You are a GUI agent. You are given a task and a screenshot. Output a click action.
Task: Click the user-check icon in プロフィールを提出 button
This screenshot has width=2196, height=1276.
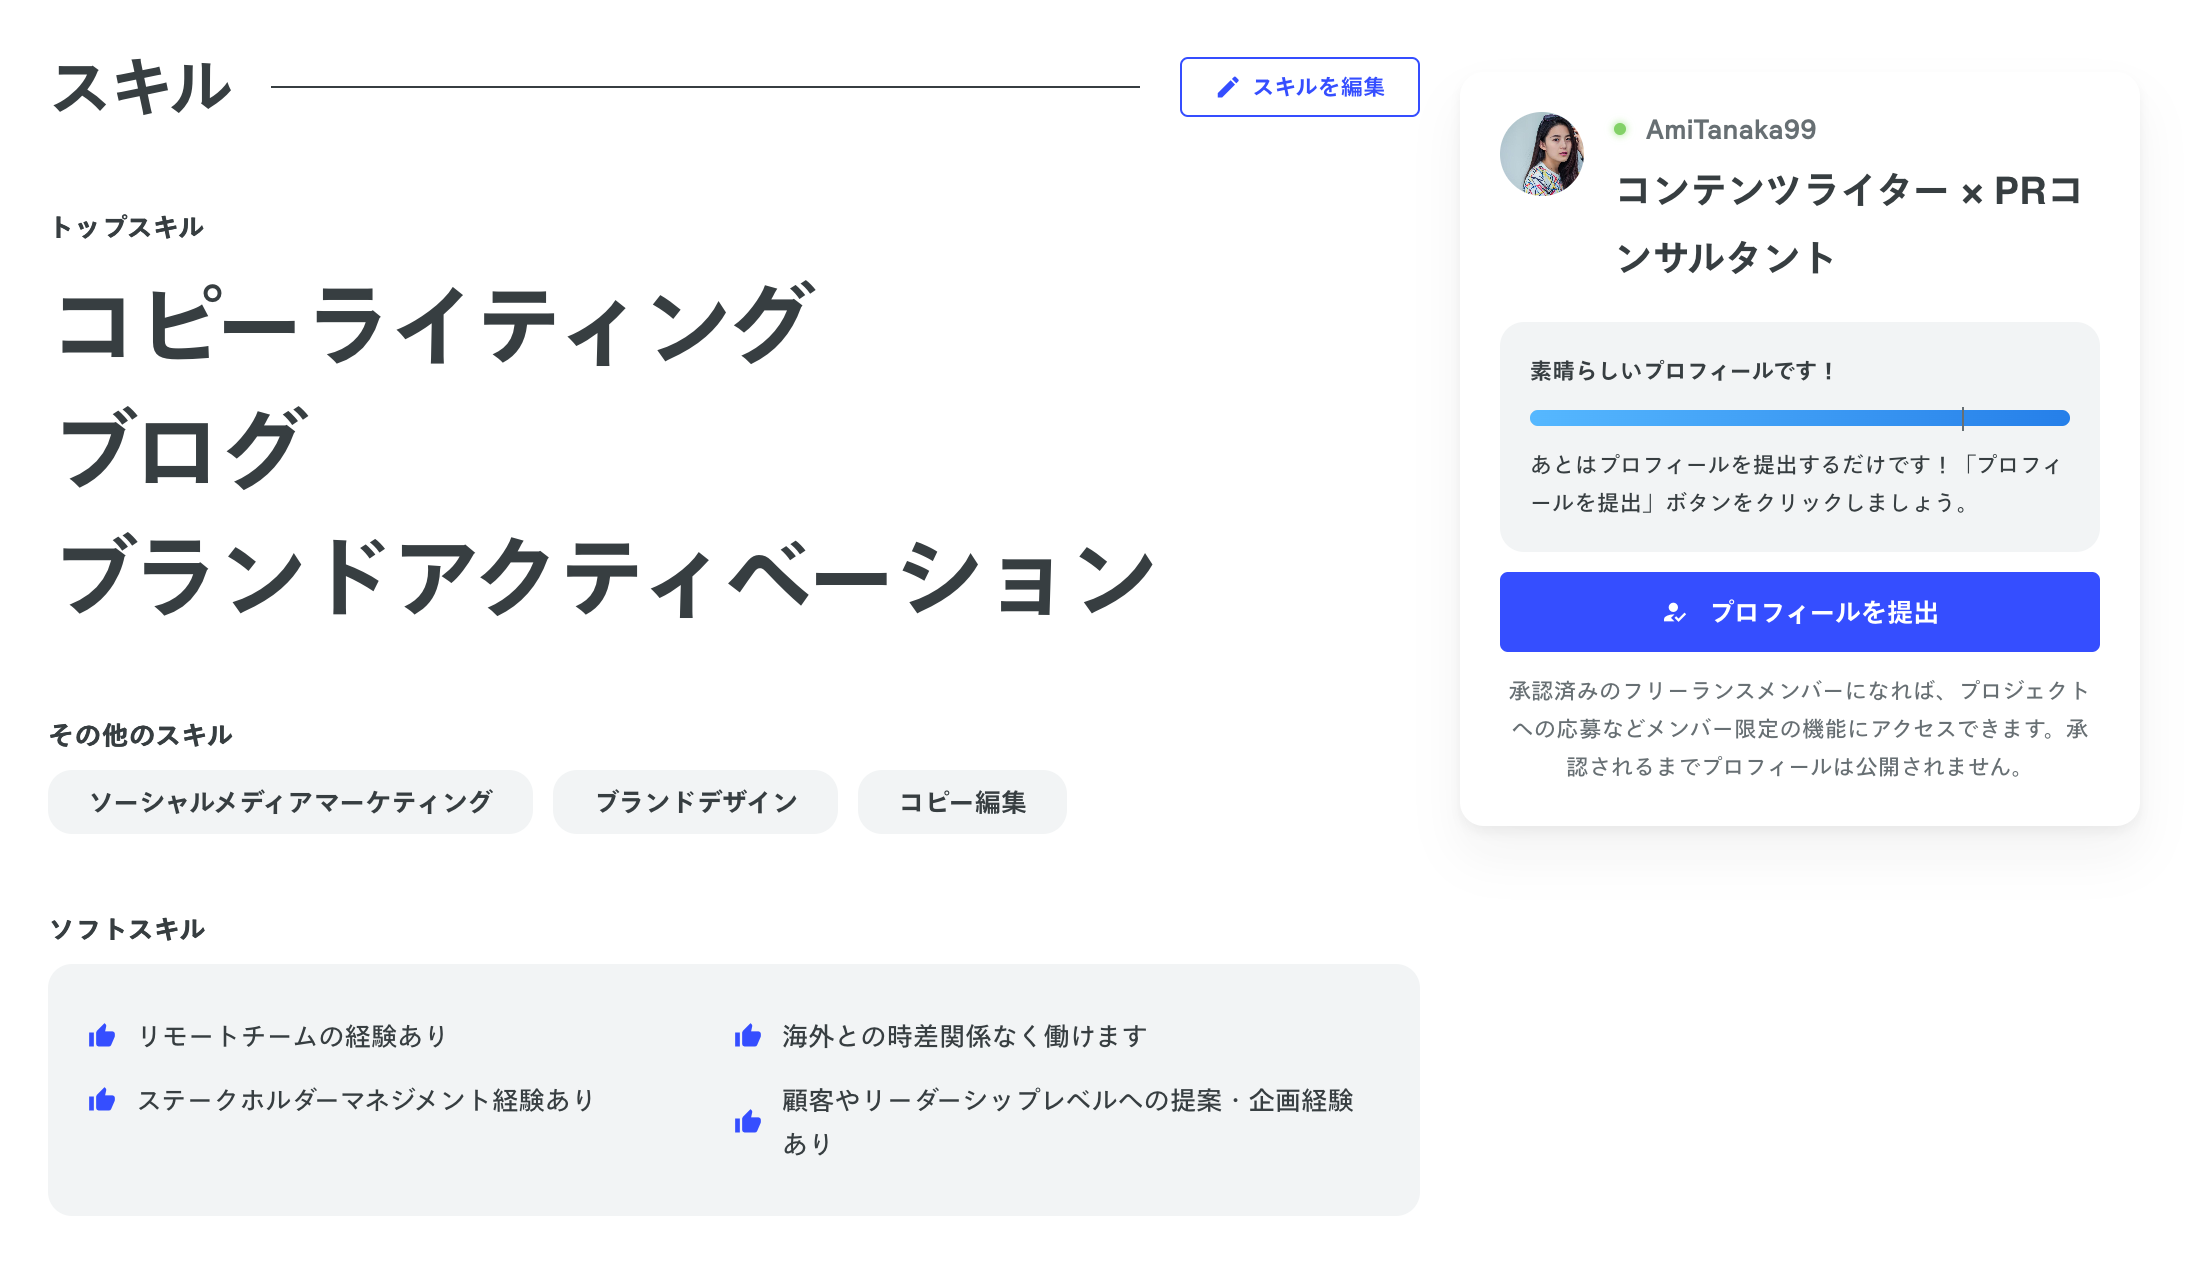point(1674,613)
